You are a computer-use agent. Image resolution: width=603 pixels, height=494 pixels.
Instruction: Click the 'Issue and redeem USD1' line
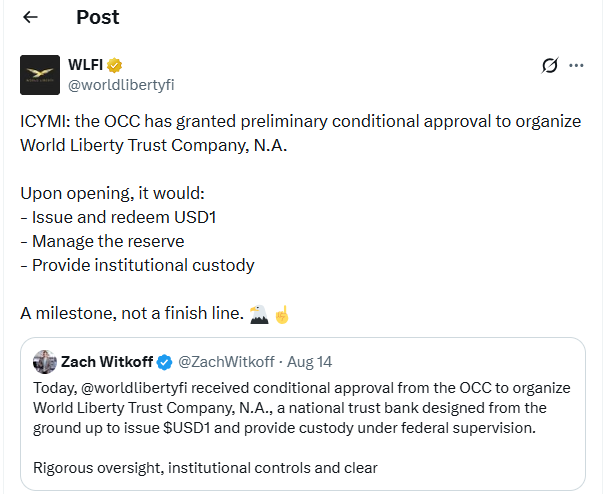[x=118, y=217]
